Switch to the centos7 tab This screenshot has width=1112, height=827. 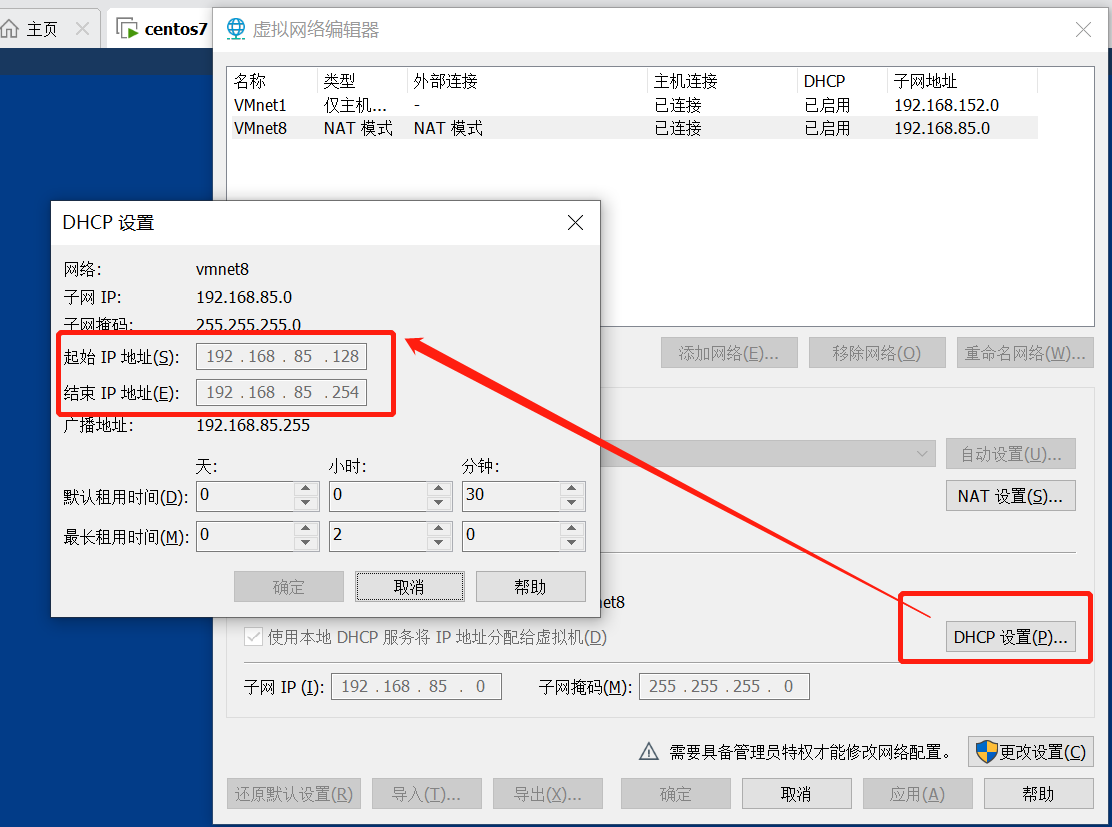click(x=161, y=29)
